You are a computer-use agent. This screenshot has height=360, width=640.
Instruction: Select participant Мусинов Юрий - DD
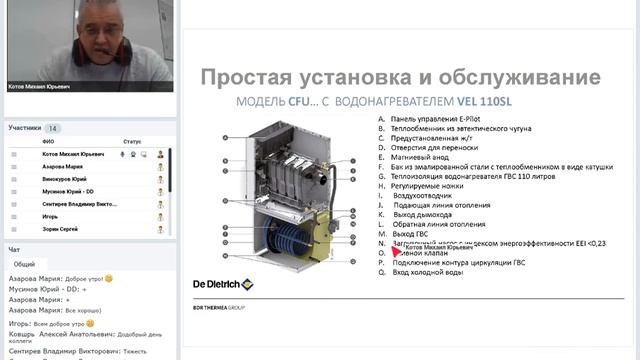tap(68, 191)
